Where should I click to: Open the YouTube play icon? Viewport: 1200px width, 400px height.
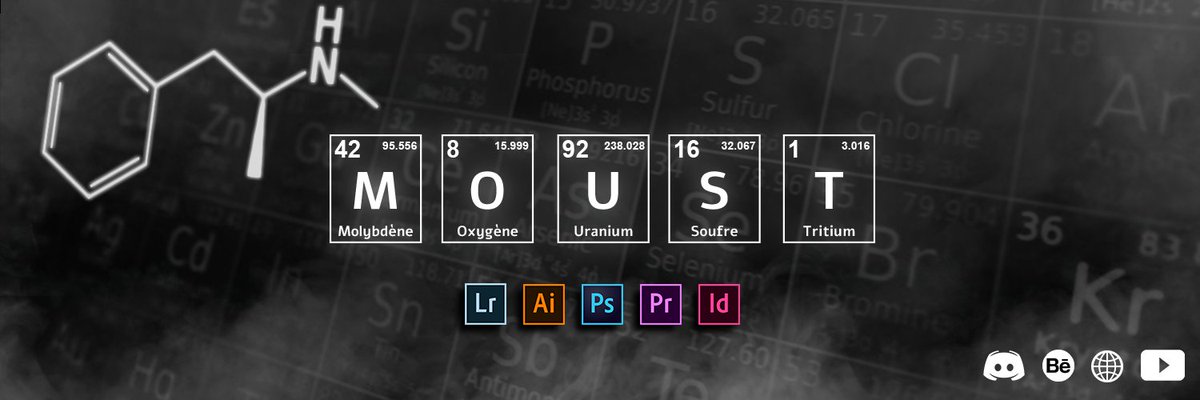tap(1162, 365)
